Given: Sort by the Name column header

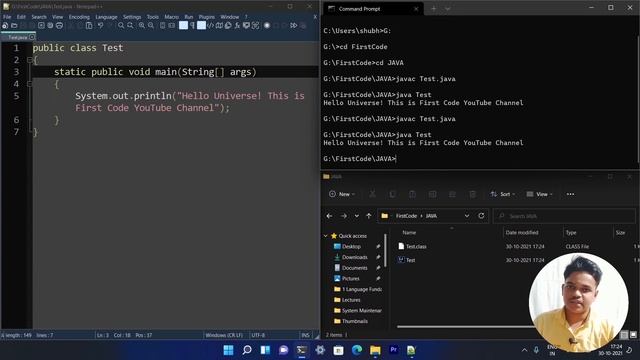Looking at the screenshot, I should pos(409,233).
